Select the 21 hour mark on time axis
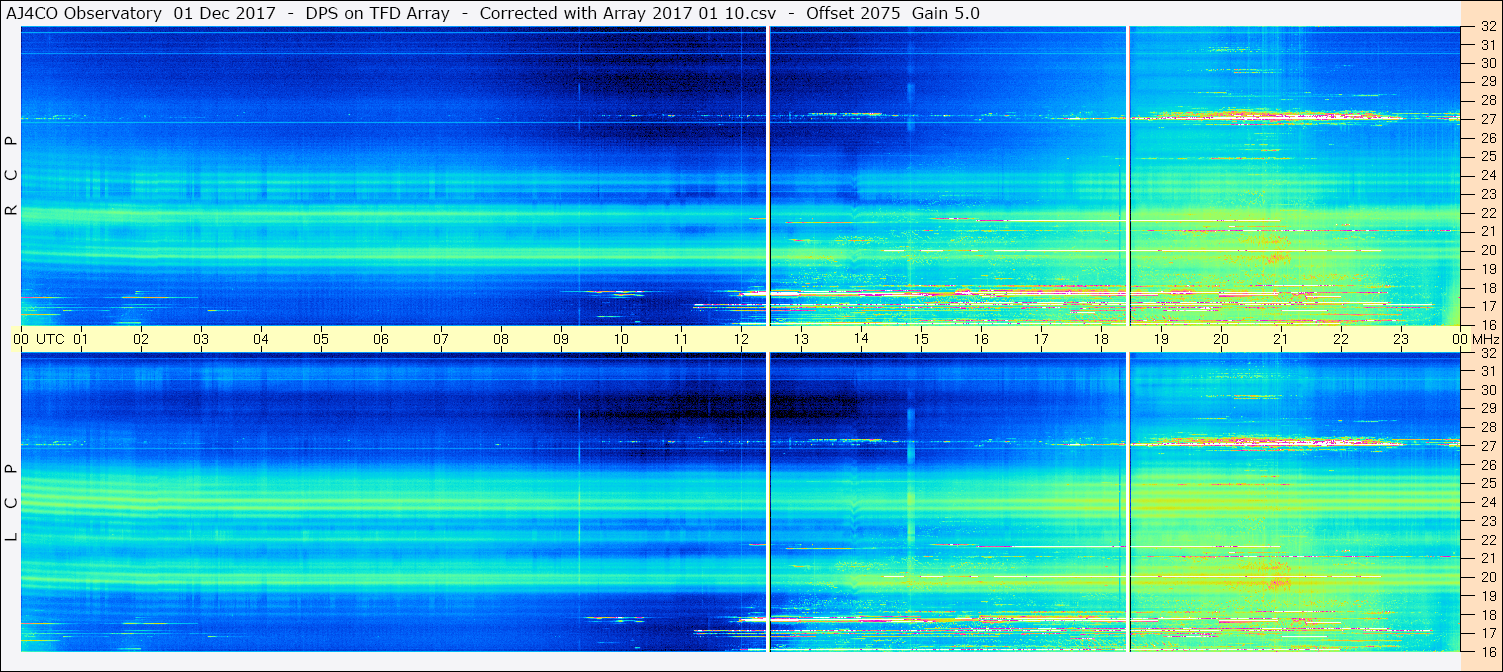Image resolution: width=1503 pixels, height=672 pixels. 1281,339
